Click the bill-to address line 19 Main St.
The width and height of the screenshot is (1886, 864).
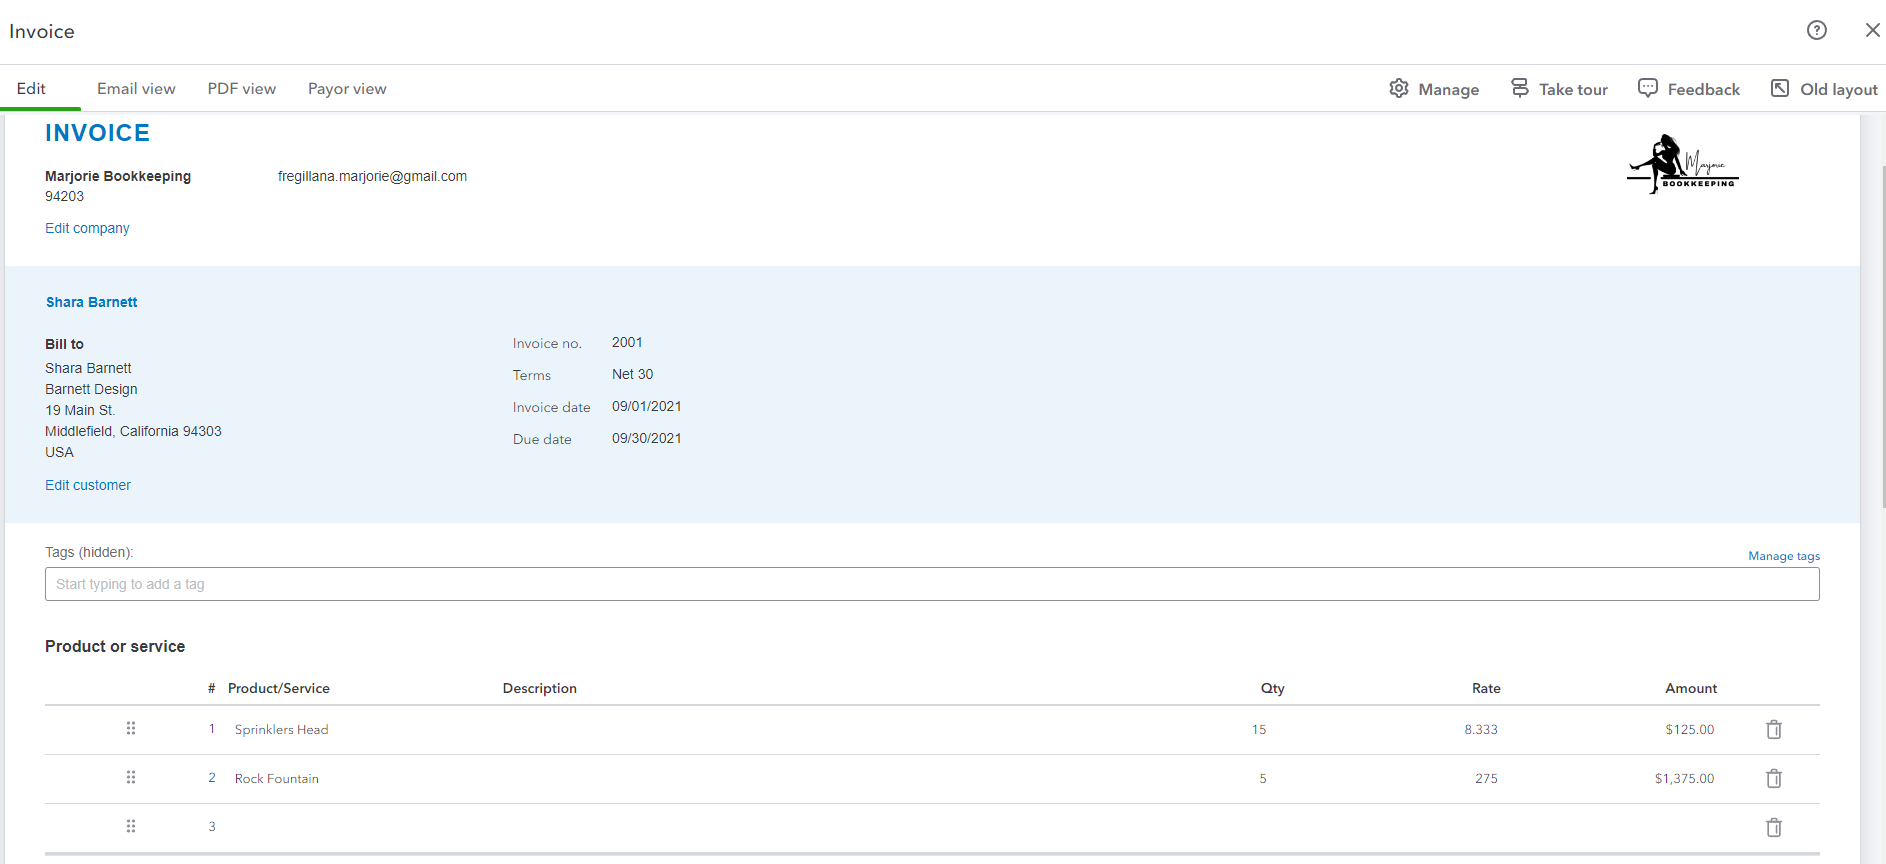[80, 410]
